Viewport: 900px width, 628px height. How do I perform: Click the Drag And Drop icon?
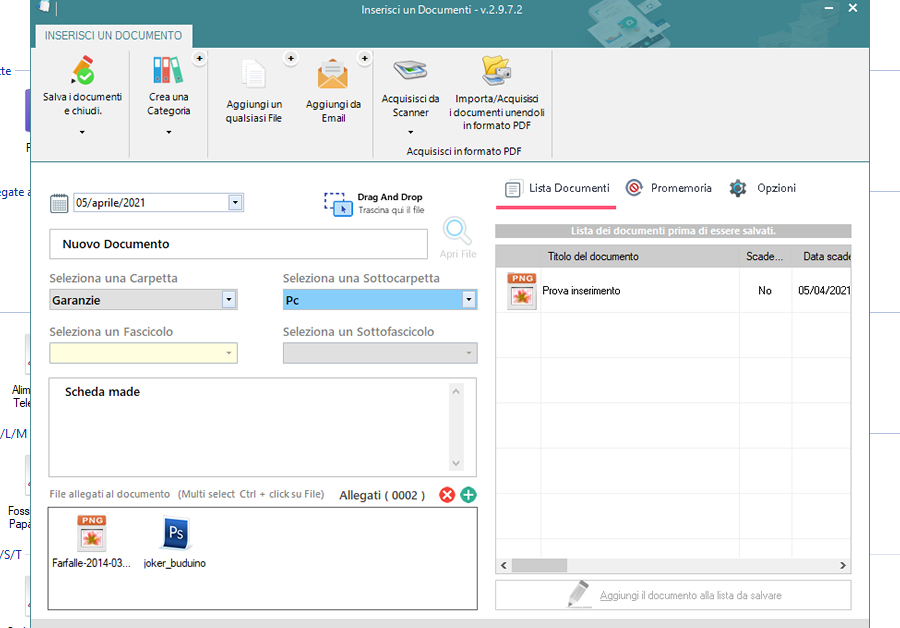pos(335,203)
